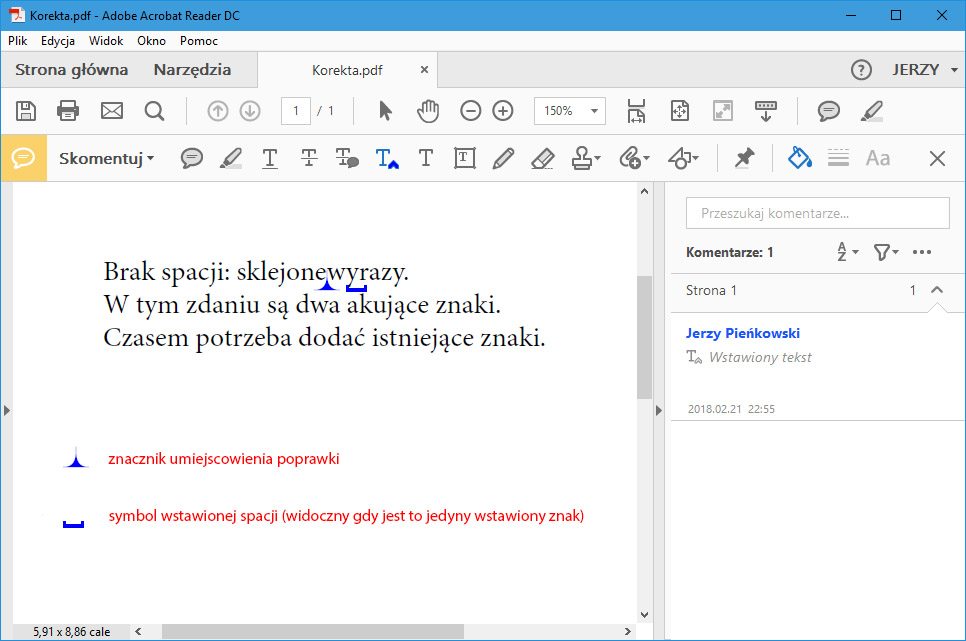Open the Edycja menu

coord(57,41)
